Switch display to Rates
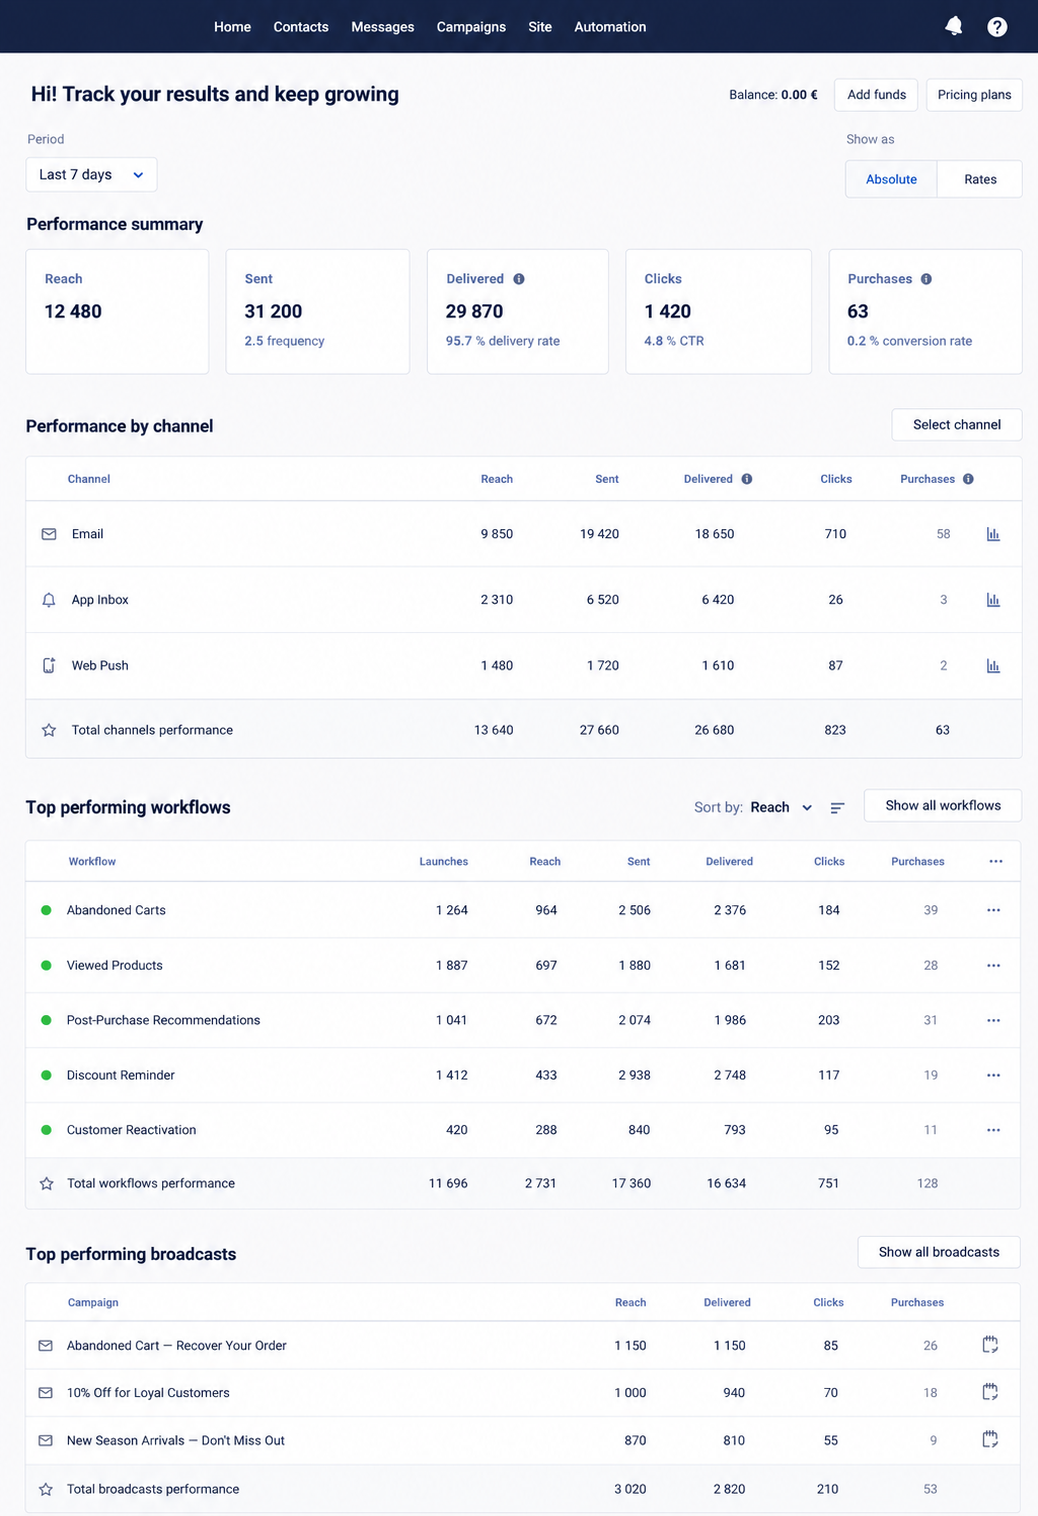The image size is (1038, 1516). click(980, 179)
